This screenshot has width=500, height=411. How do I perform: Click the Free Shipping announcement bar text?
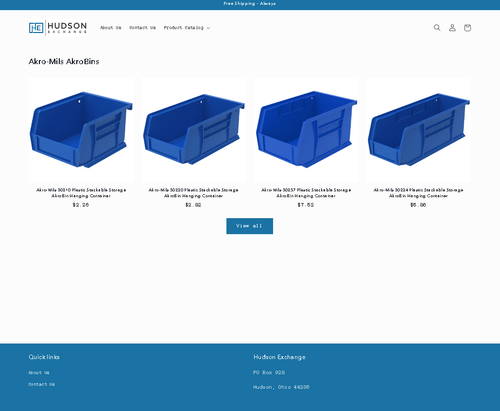tap(250, 4)
